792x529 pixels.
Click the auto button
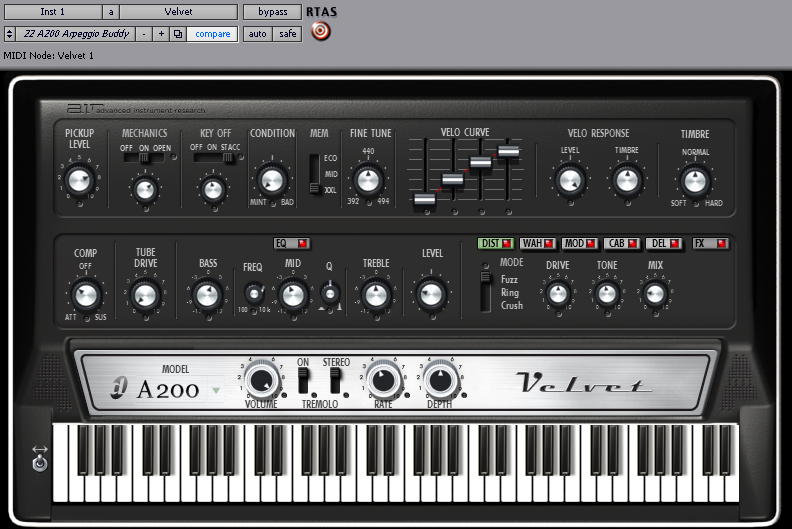(258, 34)
